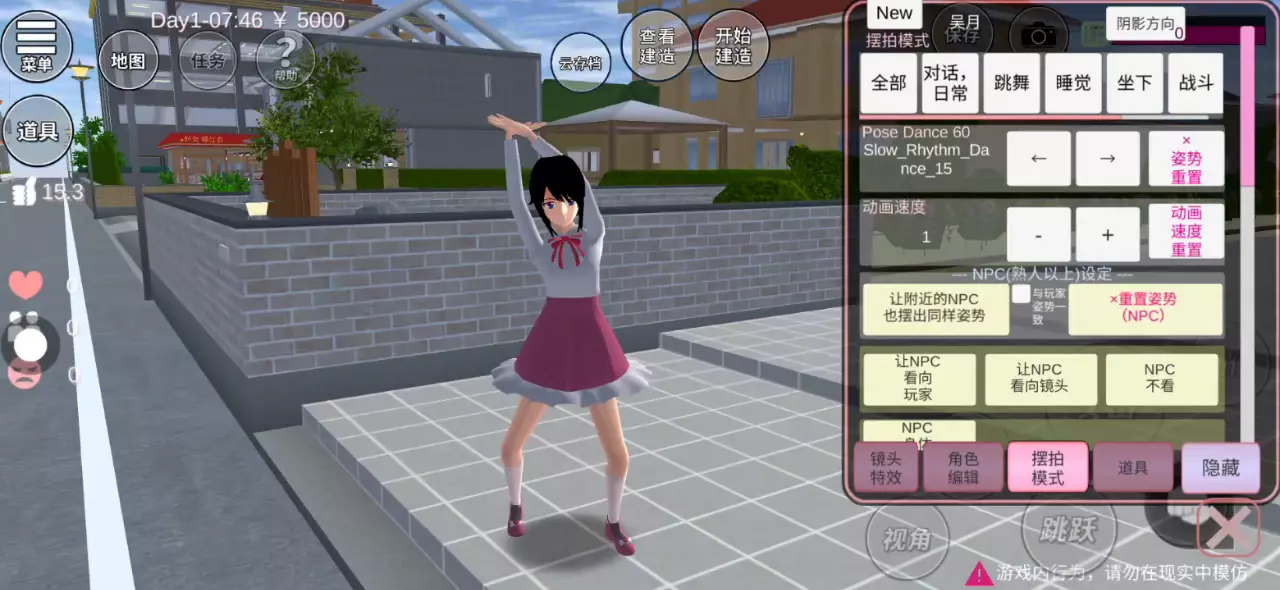This screenshot has height=590, width=1280.
Task: Tap the angry face status icon
Action: point(25,375)
